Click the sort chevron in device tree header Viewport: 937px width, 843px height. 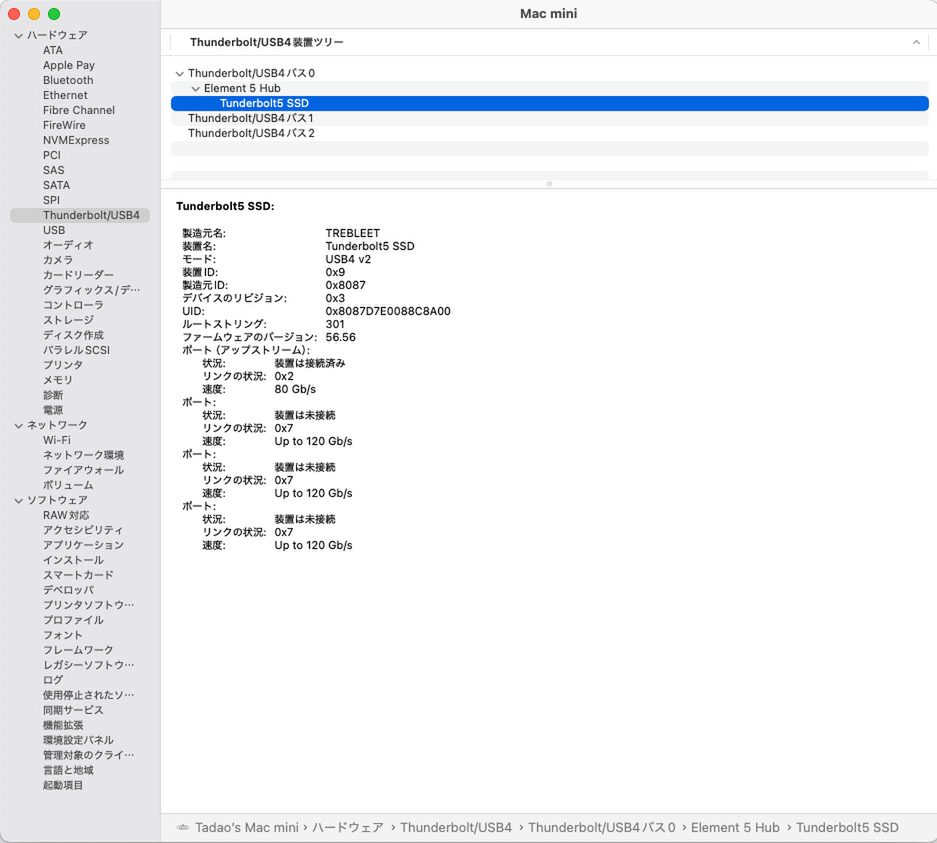[916, 43]
